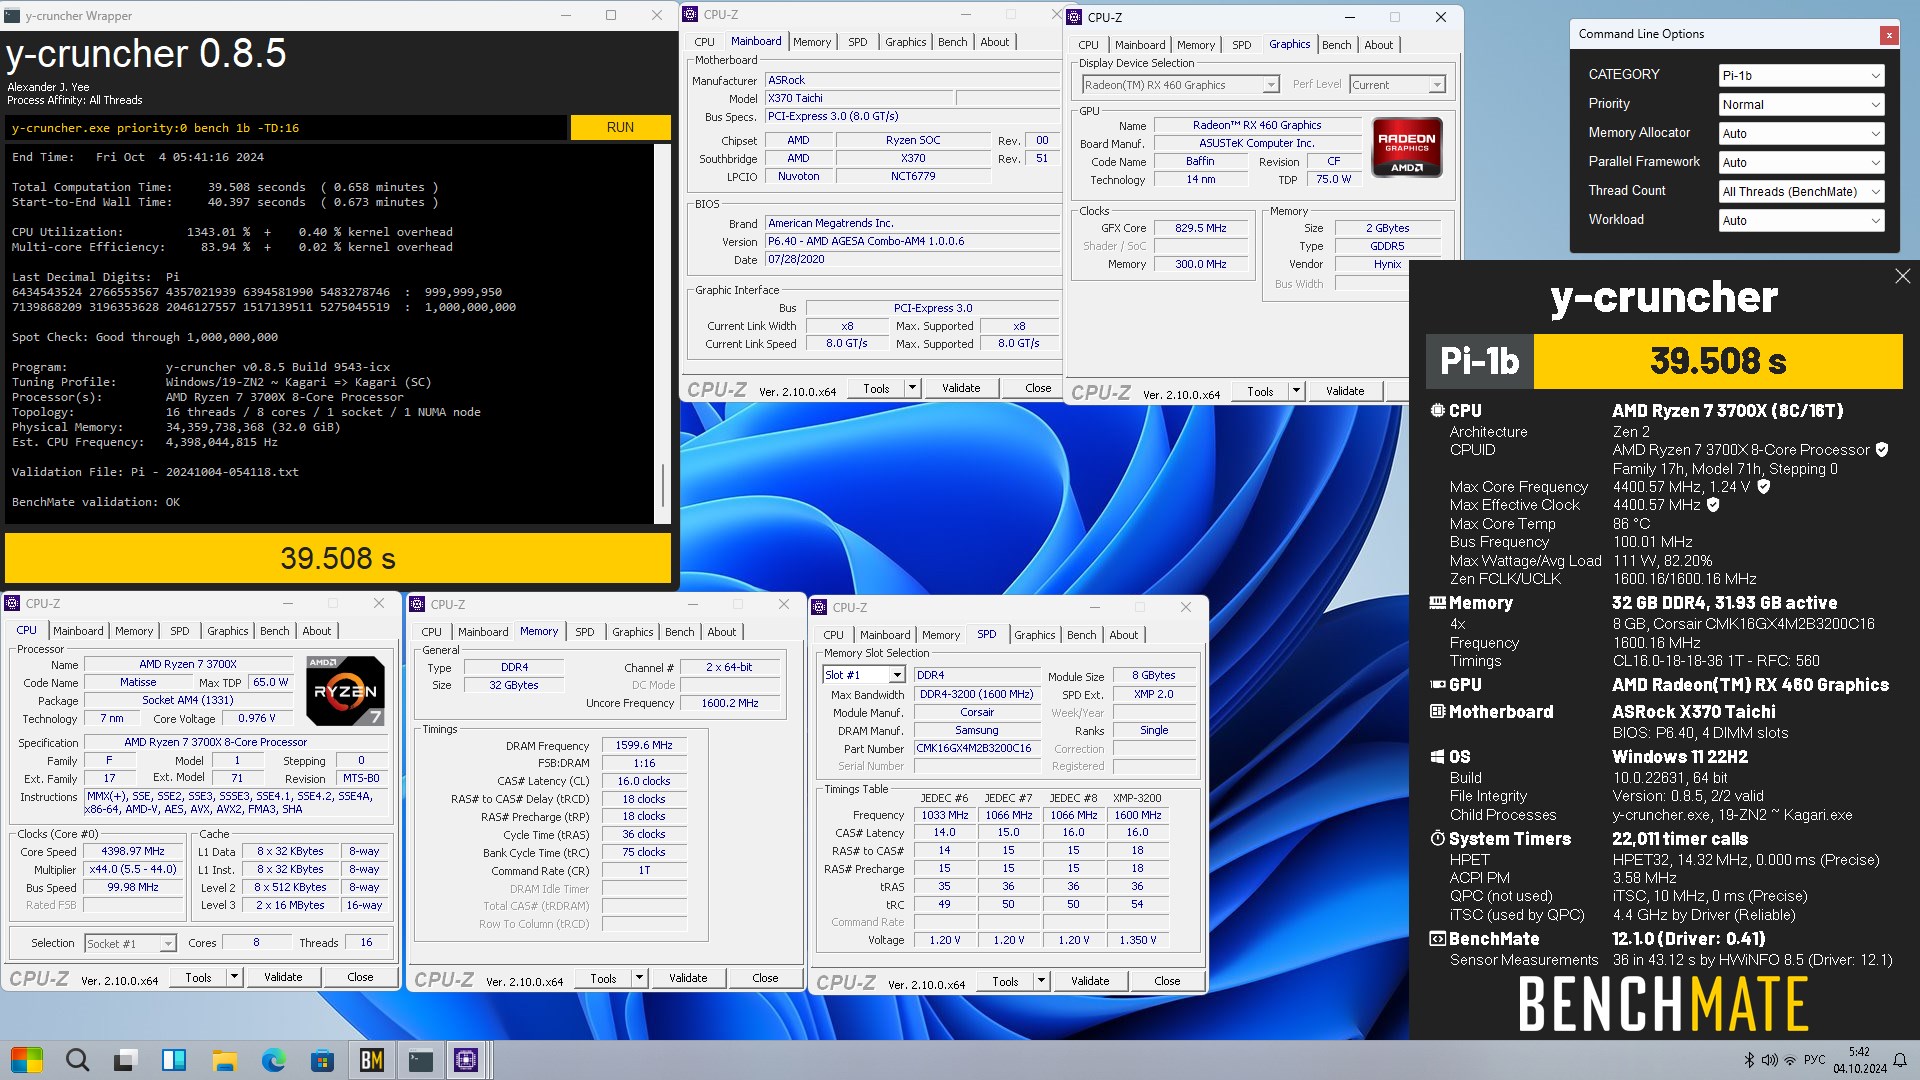Open the CATEGORY dropdown showing Pi-1b
This screenshot has width=1920, height=1080.
[1801, 76]
